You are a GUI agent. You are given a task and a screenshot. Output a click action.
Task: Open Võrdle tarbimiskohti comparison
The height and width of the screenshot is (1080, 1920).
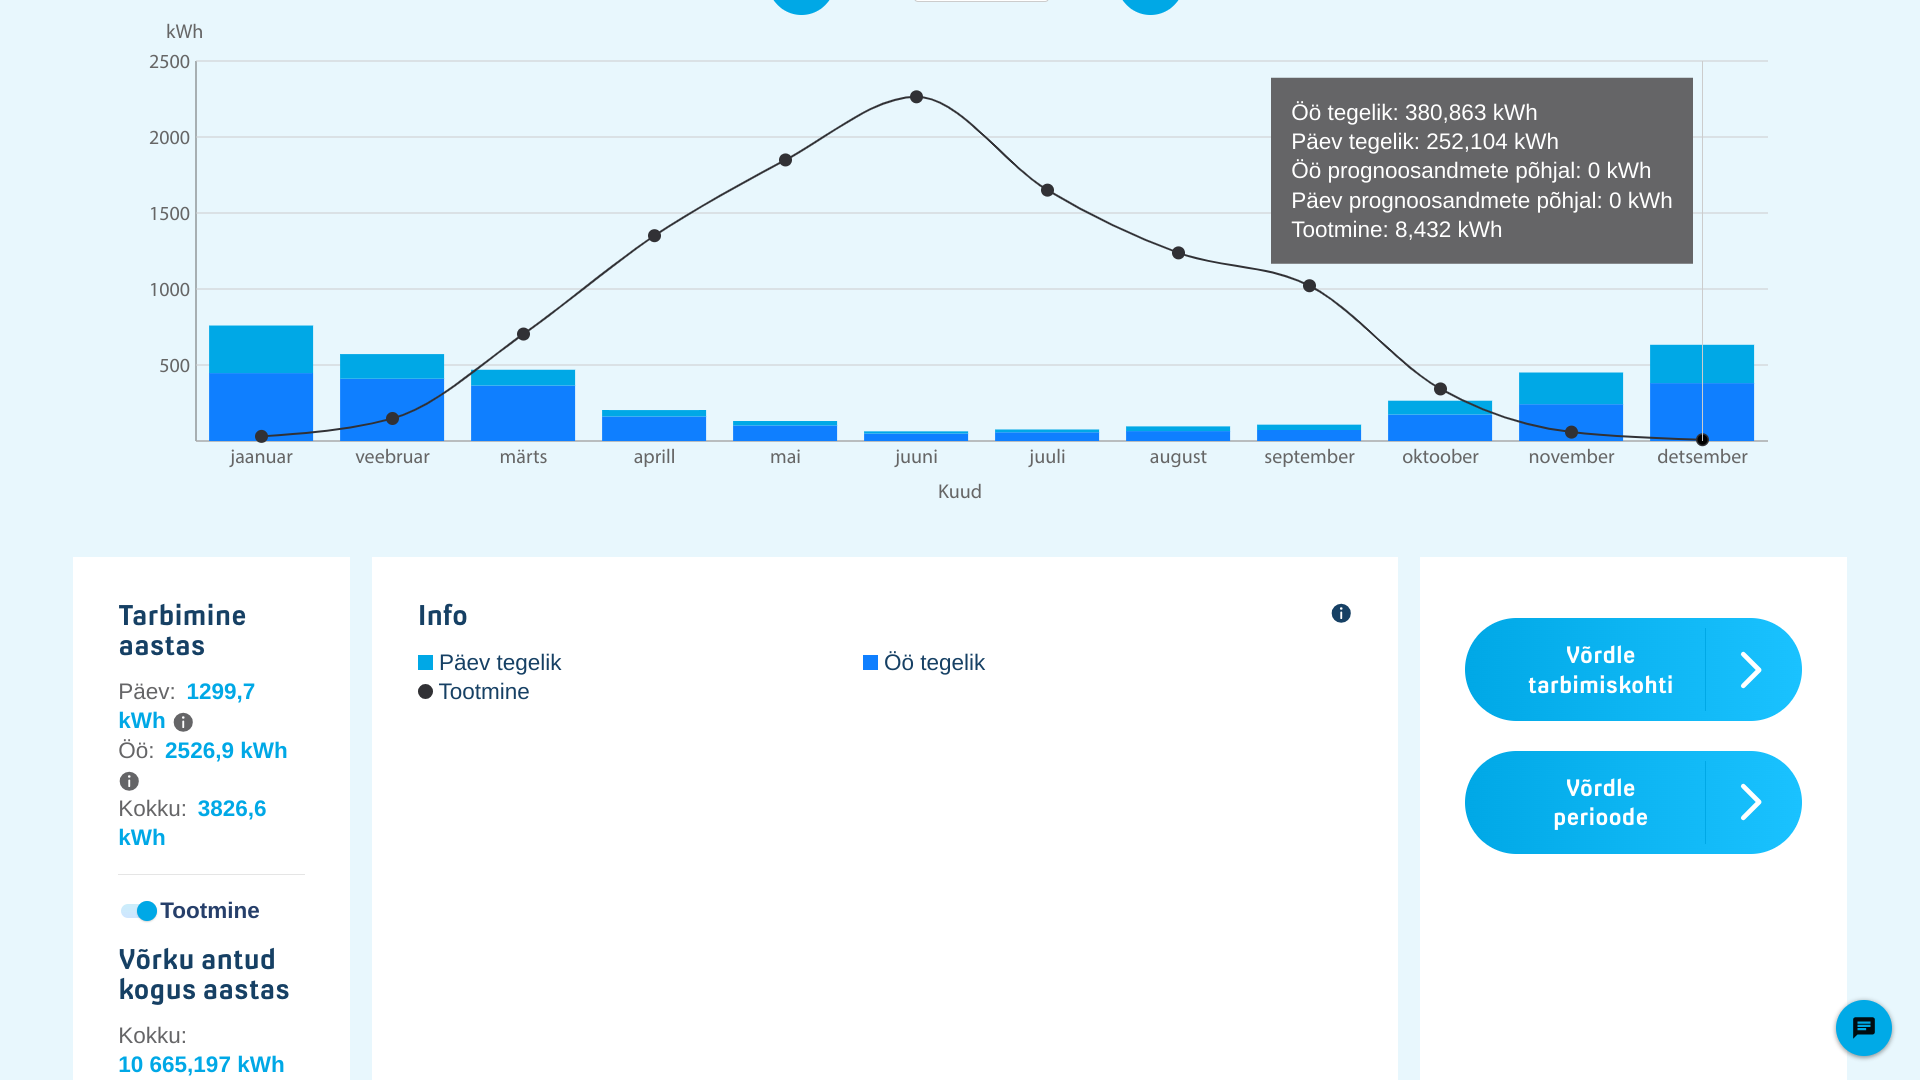point(1598,670)
